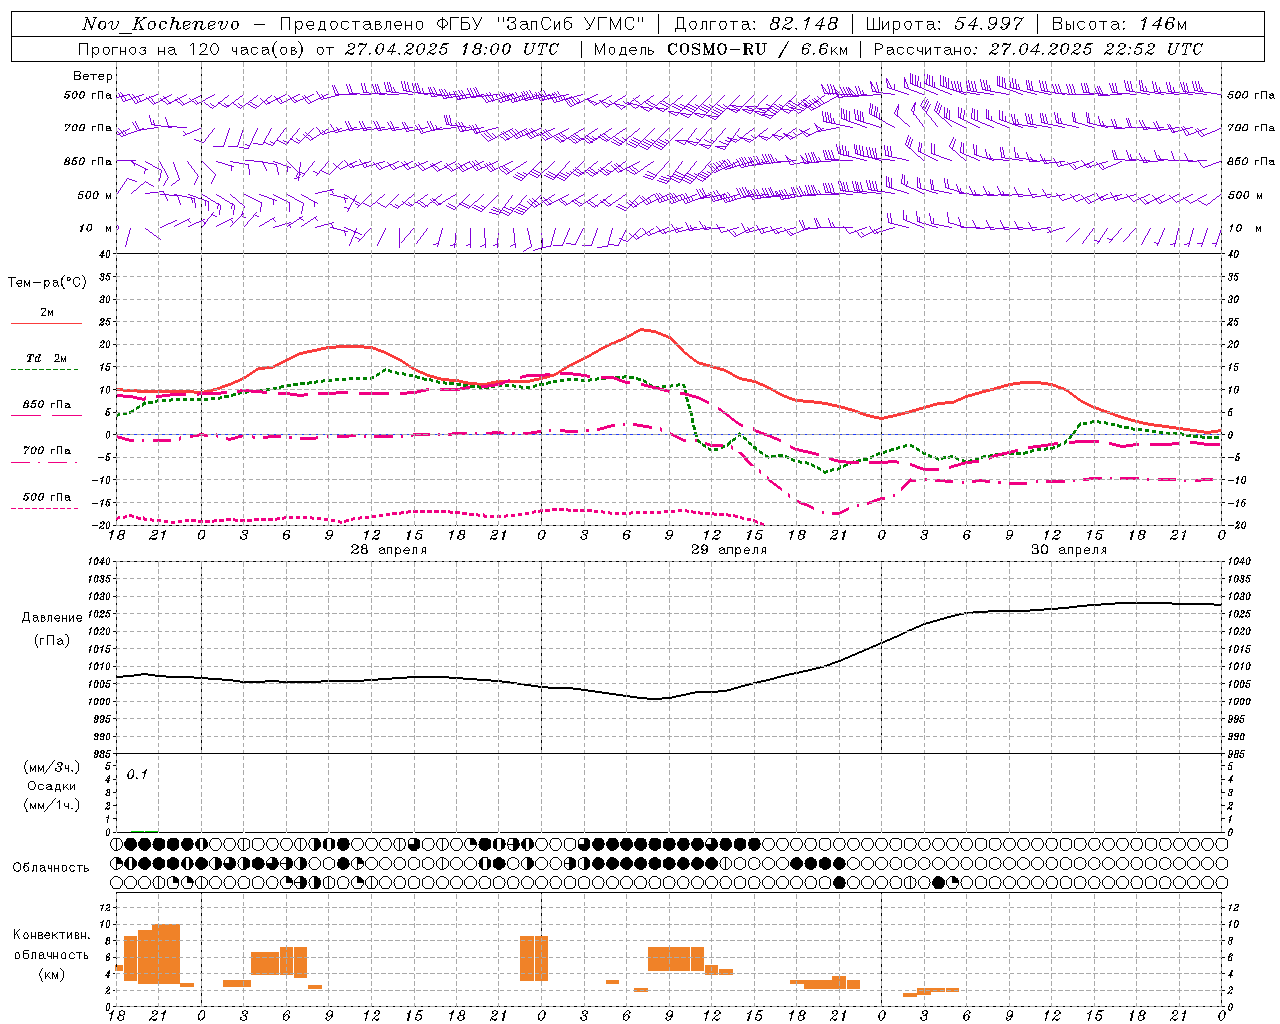The image size is (1280, 1024).
Task: Click the Конвективн. panel label
Action: [x=52, y=935]
